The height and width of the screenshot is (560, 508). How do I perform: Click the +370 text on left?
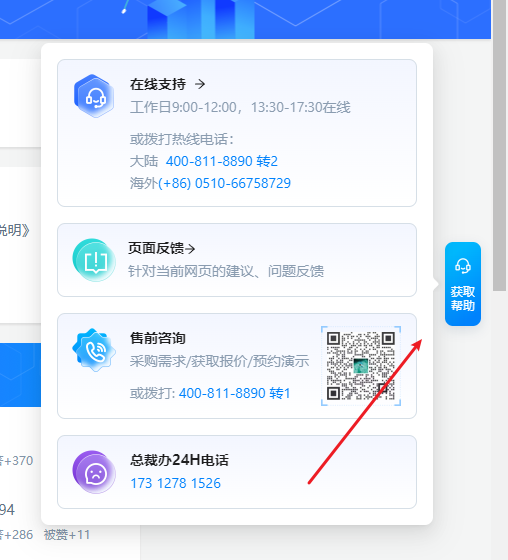pyautogui.click(x=18, y=461)
